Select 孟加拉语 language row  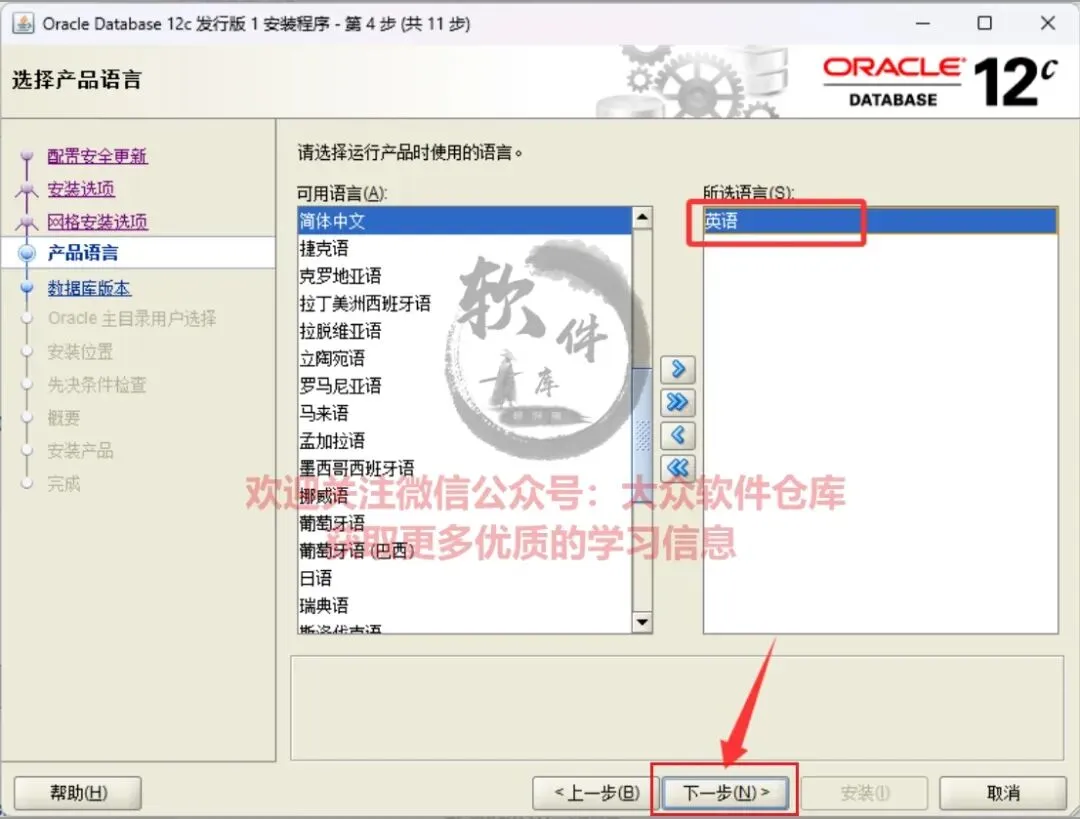[465, 441]
